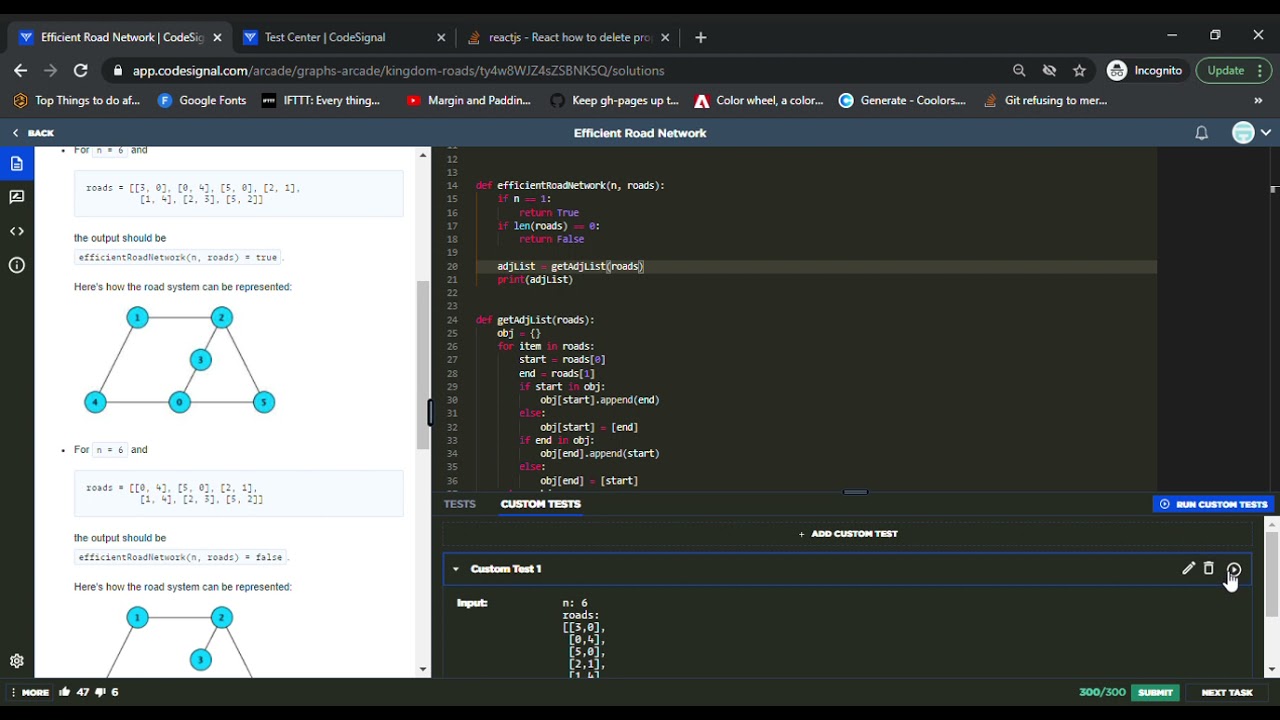
Task: Open the task description sidebar icon
Action: [x=17, y=164]
